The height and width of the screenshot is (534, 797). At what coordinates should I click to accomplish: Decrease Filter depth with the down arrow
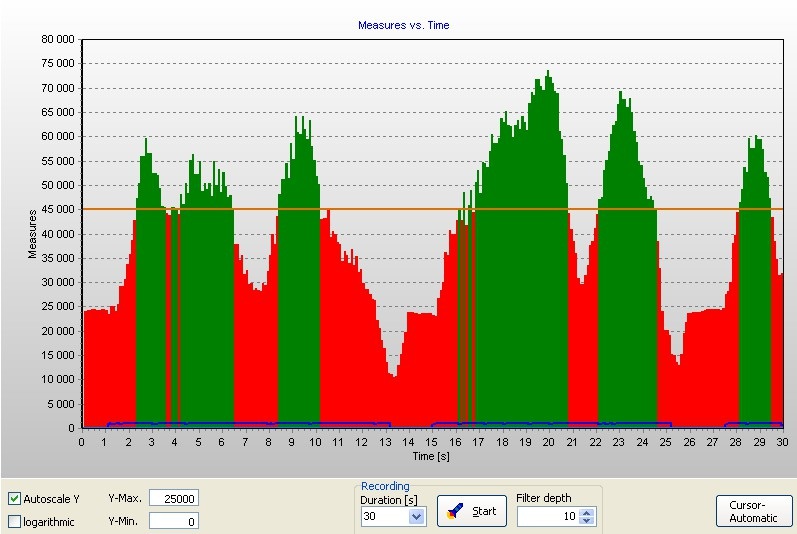587,521
